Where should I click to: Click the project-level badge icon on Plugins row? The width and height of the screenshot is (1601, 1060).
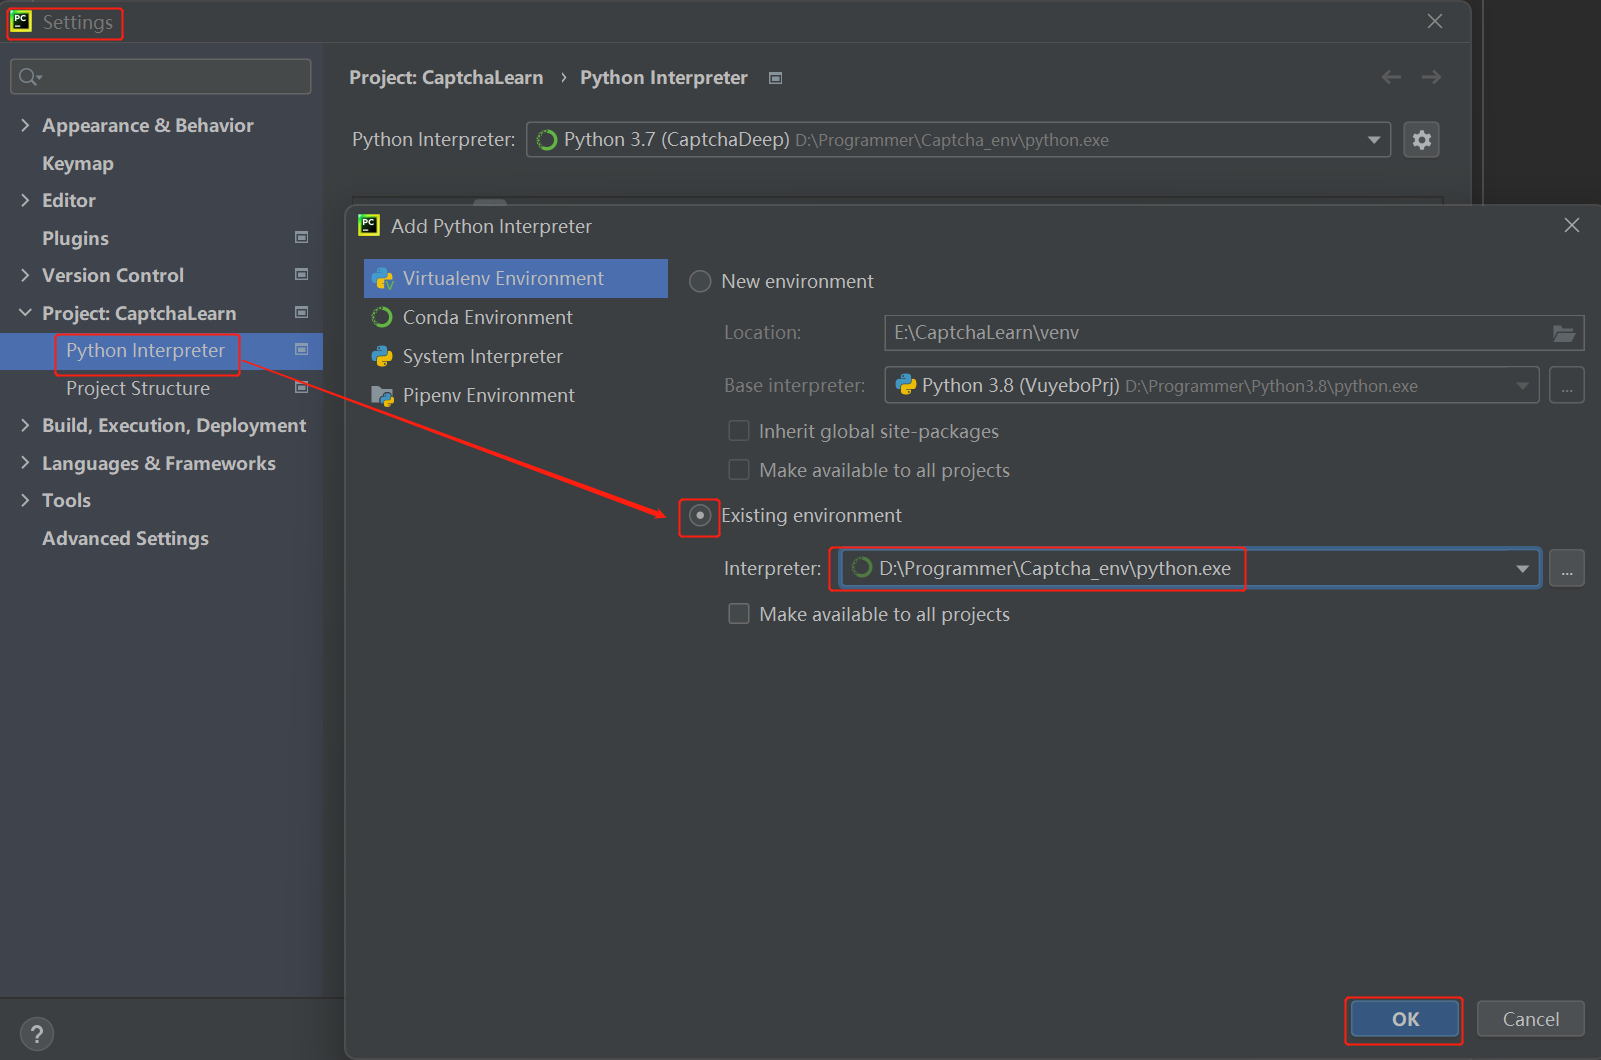click(301, 237)
